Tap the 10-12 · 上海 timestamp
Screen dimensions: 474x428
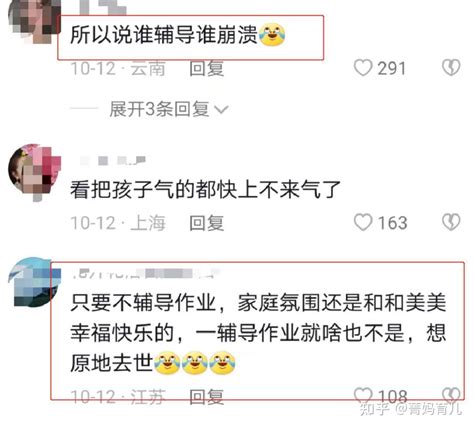pos(118,223)
